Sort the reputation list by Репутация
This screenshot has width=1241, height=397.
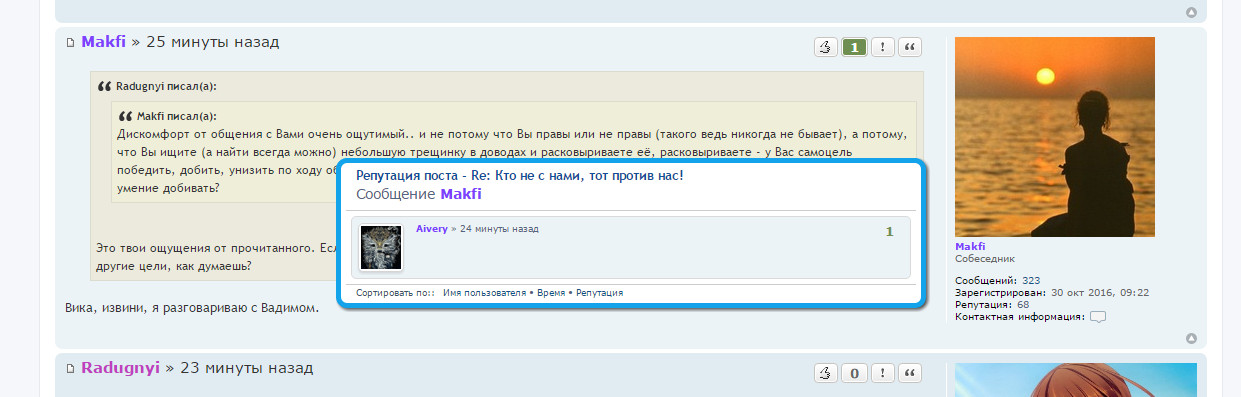click(x=599, y=292)
